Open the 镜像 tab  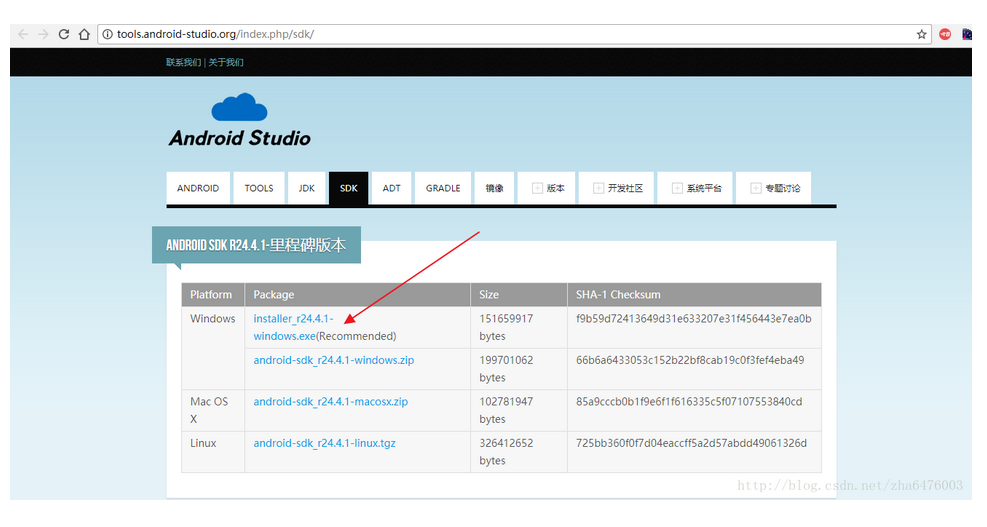click(494, 188)
